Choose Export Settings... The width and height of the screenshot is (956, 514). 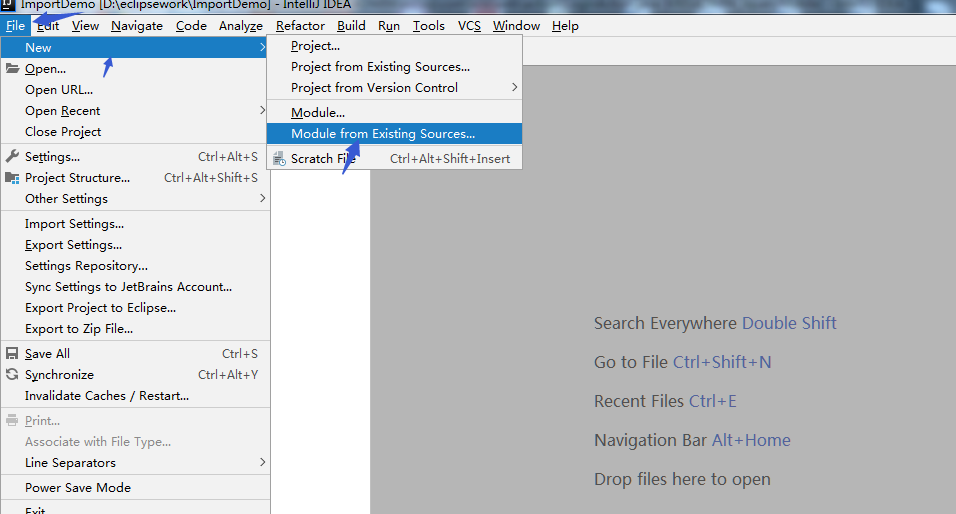click(x=135, y=245)
